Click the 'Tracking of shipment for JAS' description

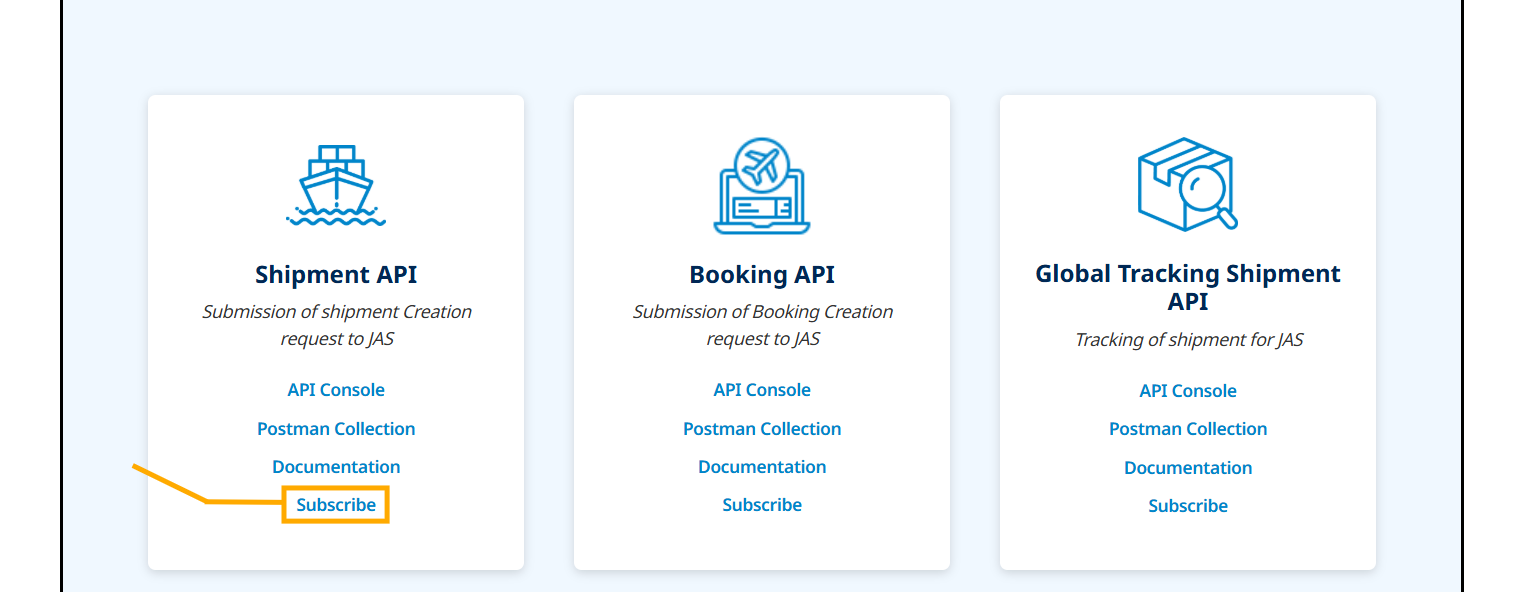point(1188,340)
